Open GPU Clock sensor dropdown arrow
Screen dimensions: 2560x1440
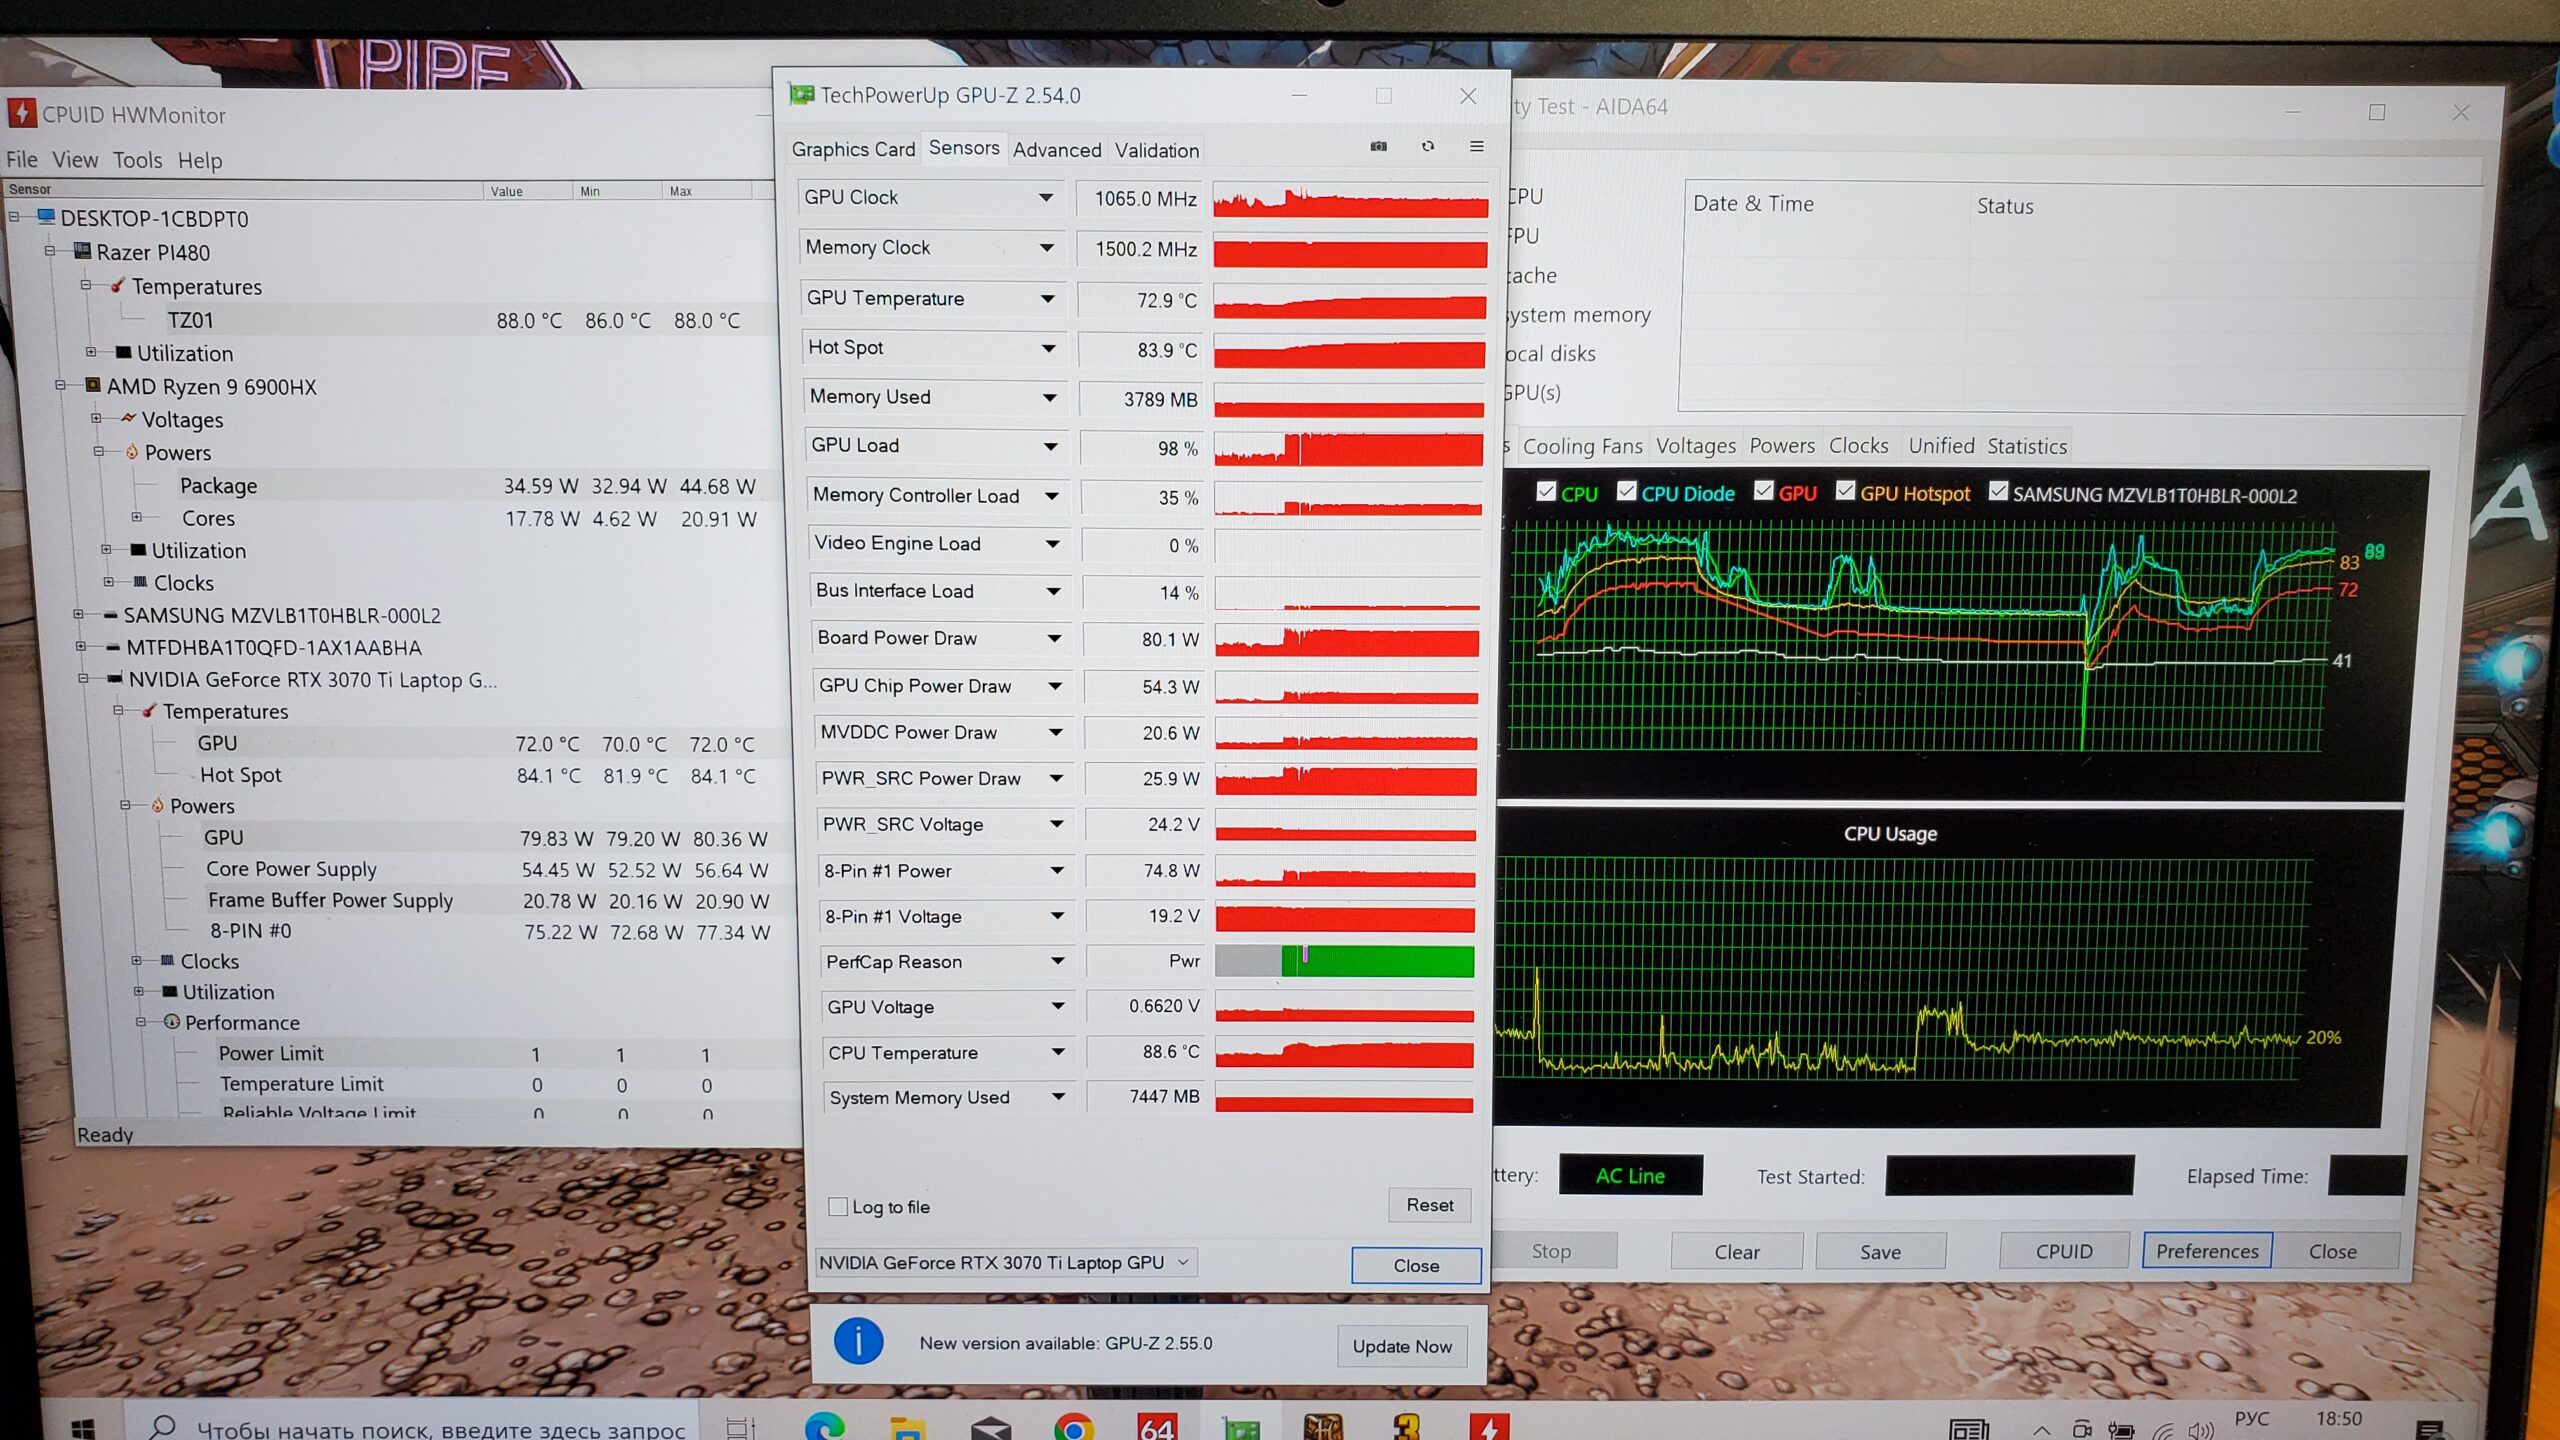click(x=1045, y=198)
